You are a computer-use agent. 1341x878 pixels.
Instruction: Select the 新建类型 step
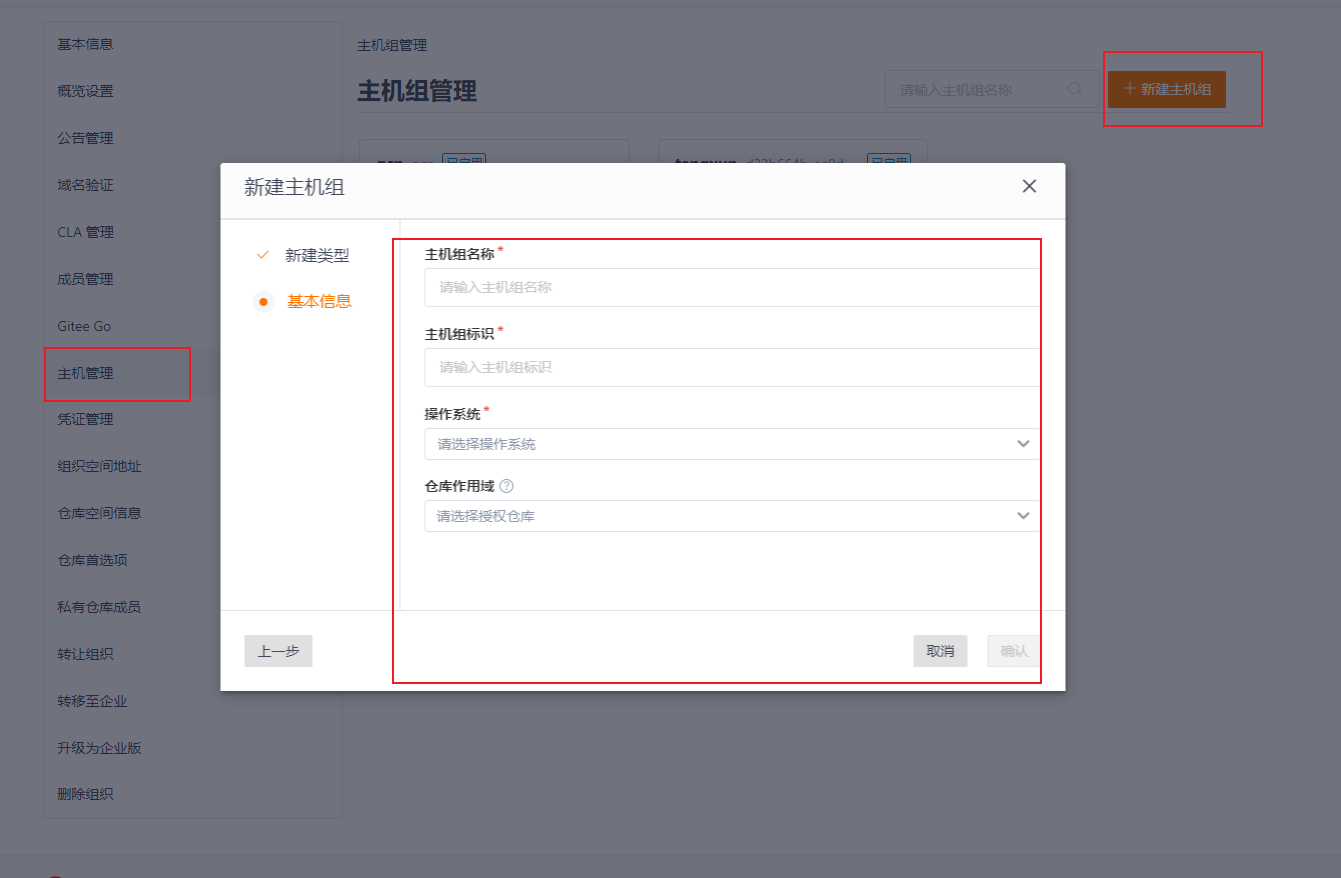[317, 255]
